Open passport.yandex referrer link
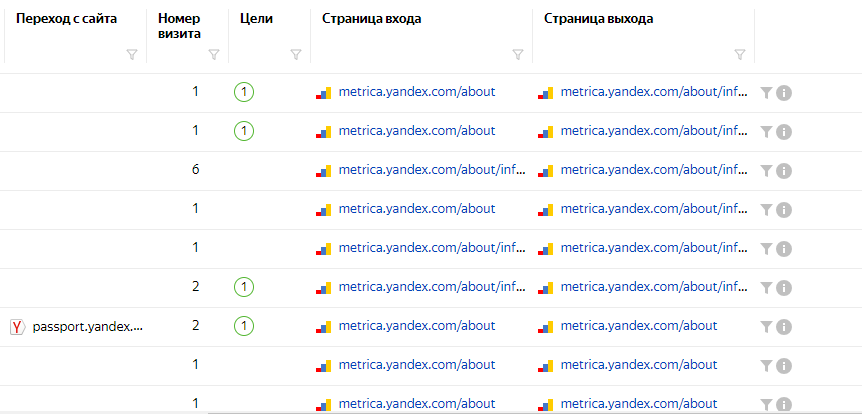862x414 pixels. pyautogui.click(x=88, y=327)
